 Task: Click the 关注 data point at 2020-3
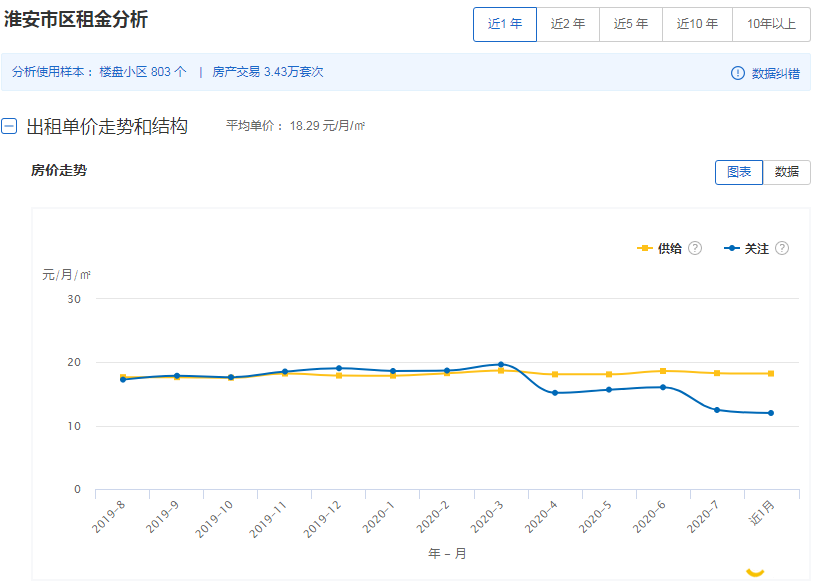(501, 364)
